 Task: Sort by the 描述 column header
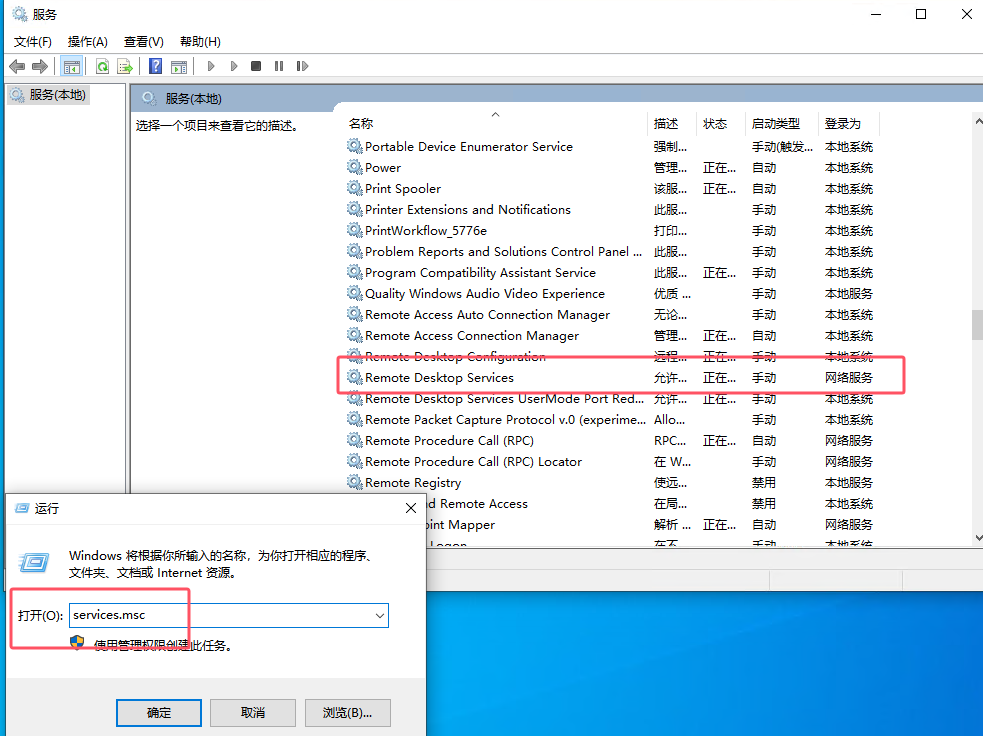671,124
